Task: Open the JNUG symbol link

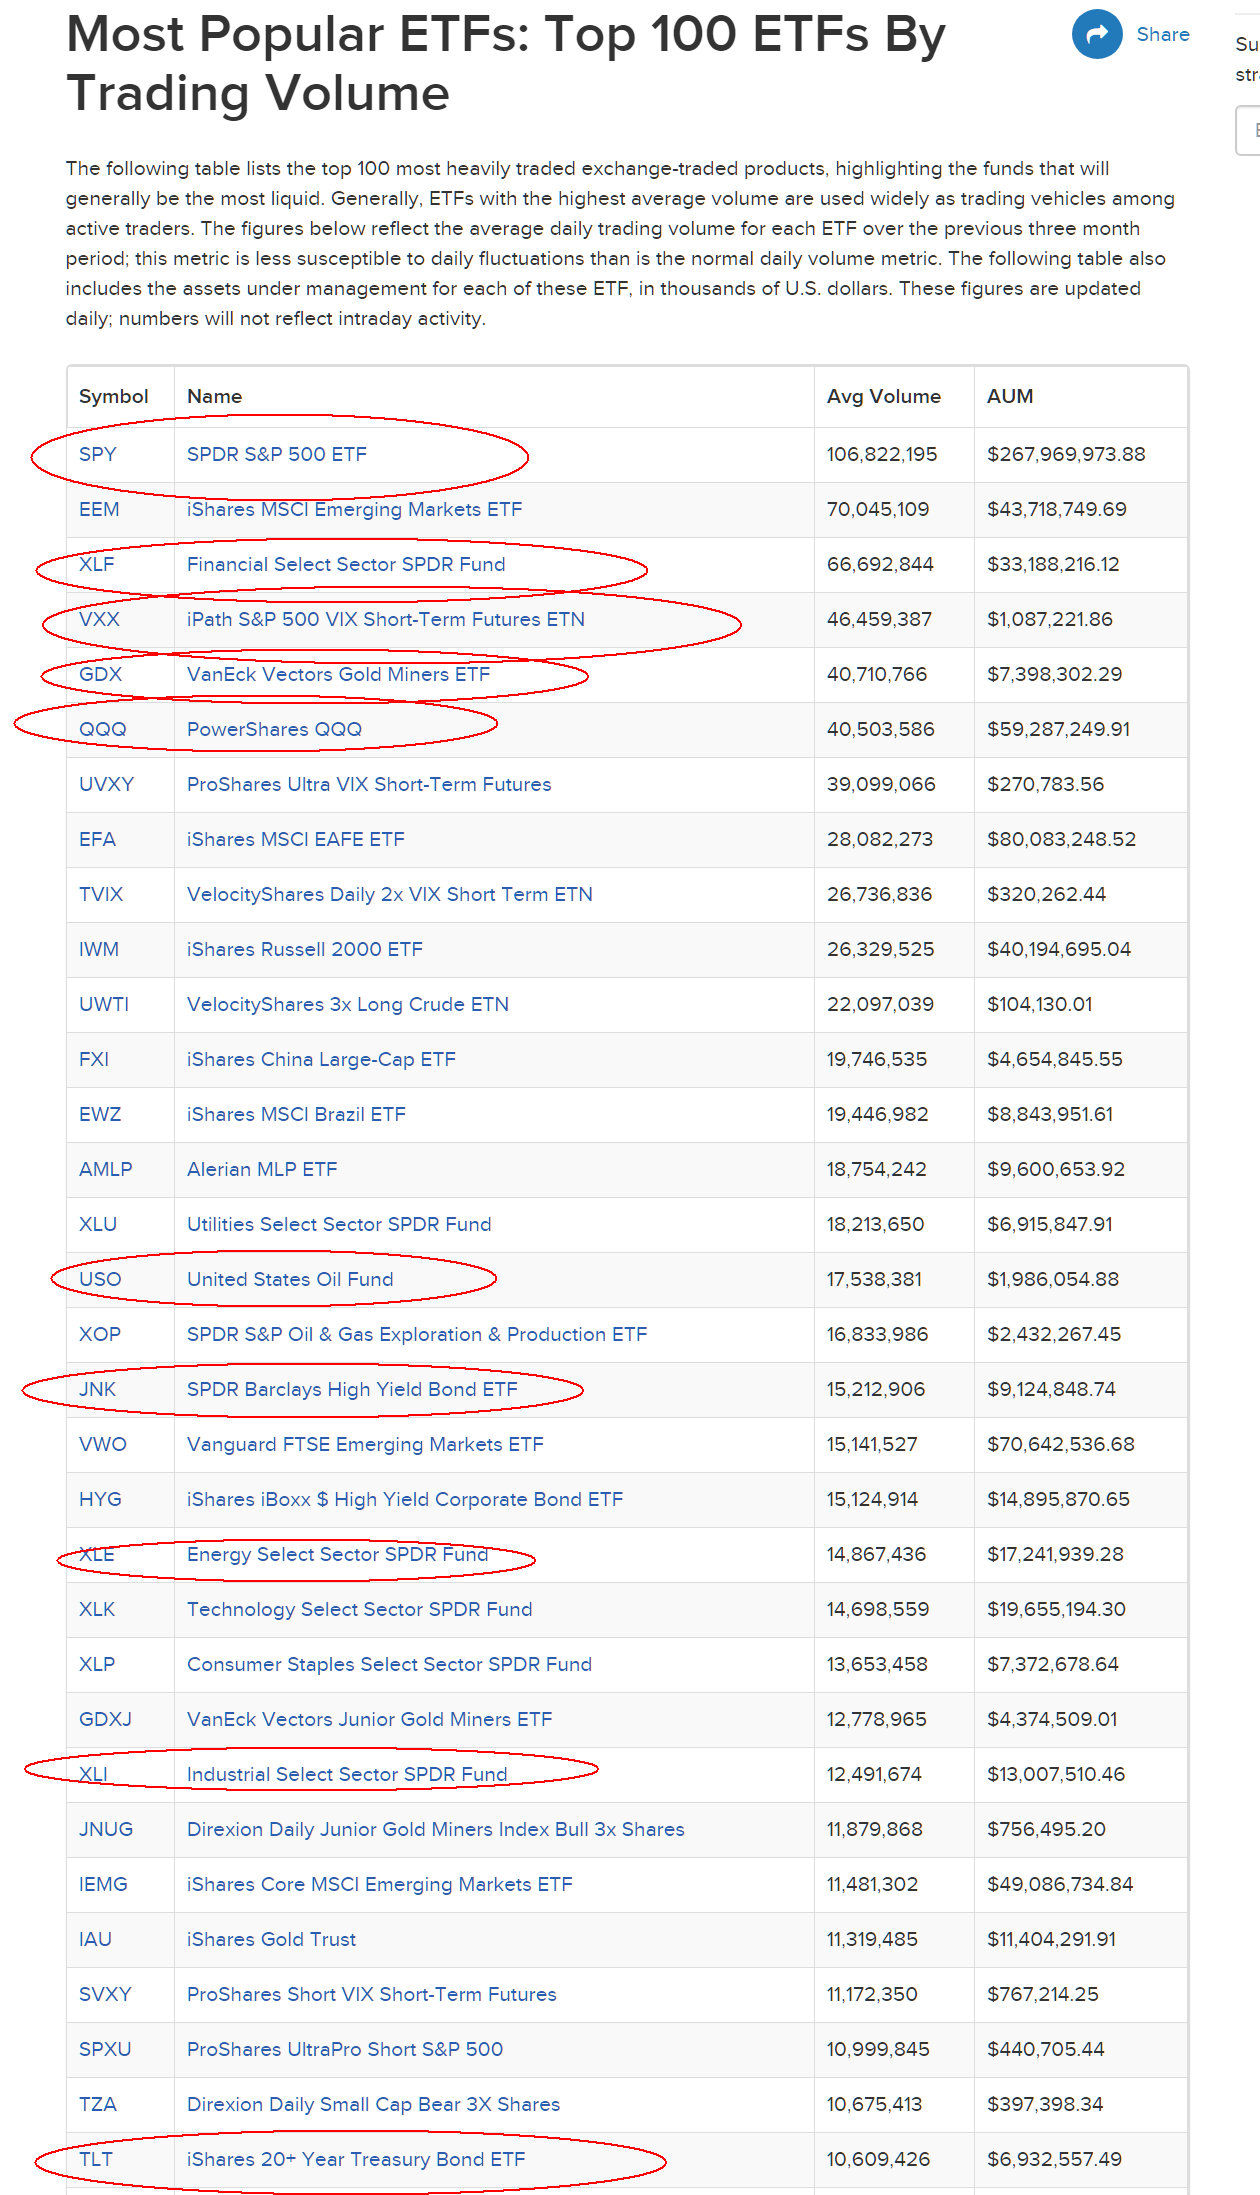Action: click(106, 1829)
